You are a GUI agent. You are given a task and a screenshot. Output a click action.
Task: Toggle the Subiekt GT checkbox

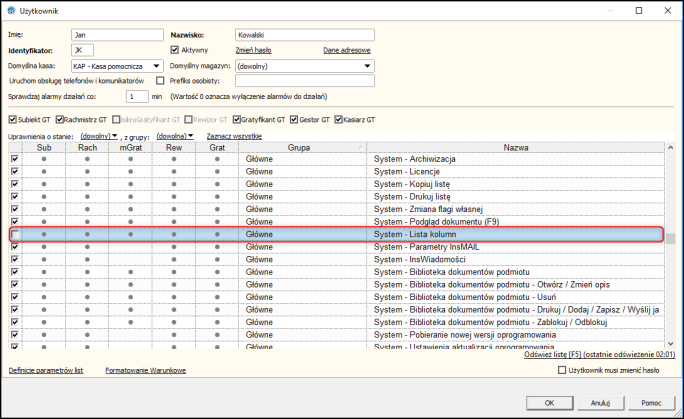13,119
